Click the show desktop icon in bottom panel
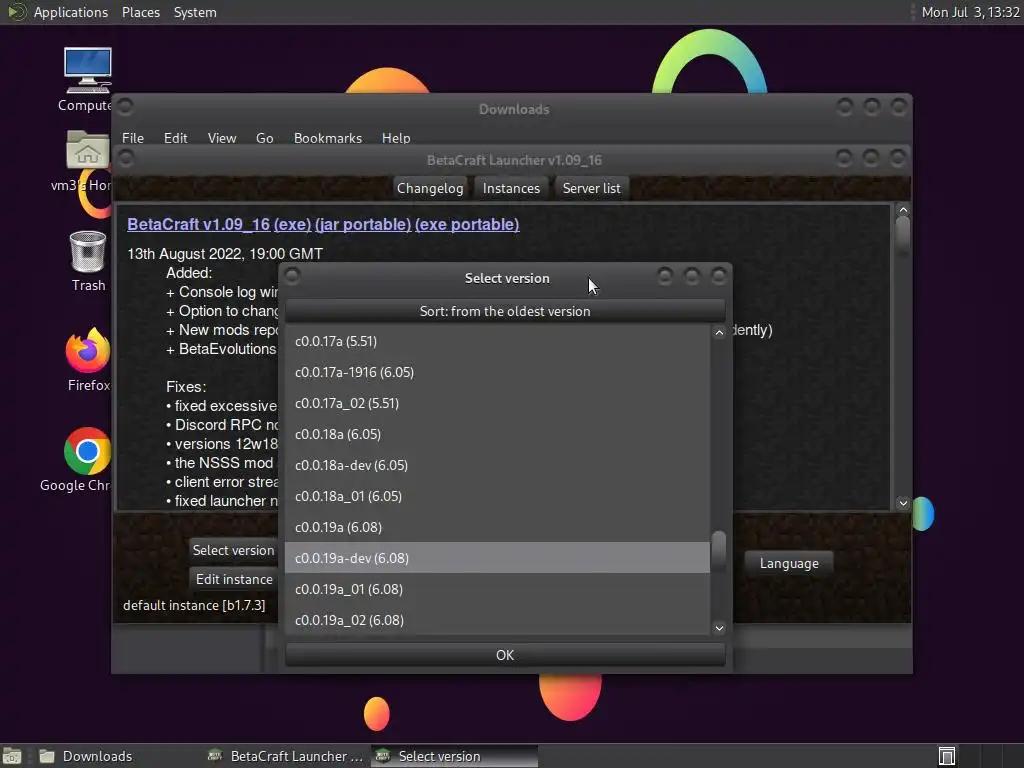 [x=12, y=756]
